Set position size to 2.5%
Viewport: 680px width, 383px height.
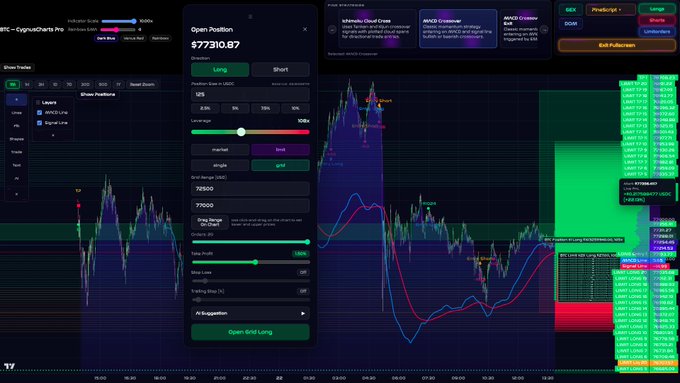coord(205,108)
